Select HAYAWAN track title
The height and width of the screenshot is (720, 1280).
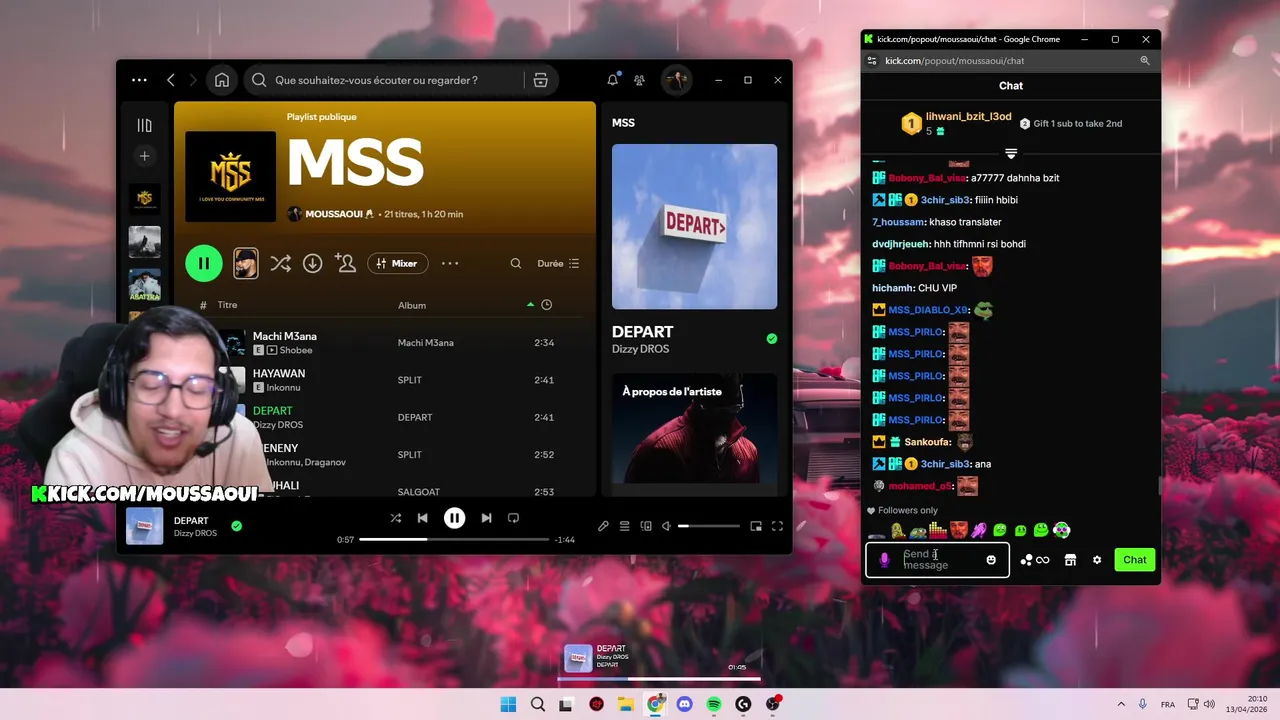[x=279, y=373]
